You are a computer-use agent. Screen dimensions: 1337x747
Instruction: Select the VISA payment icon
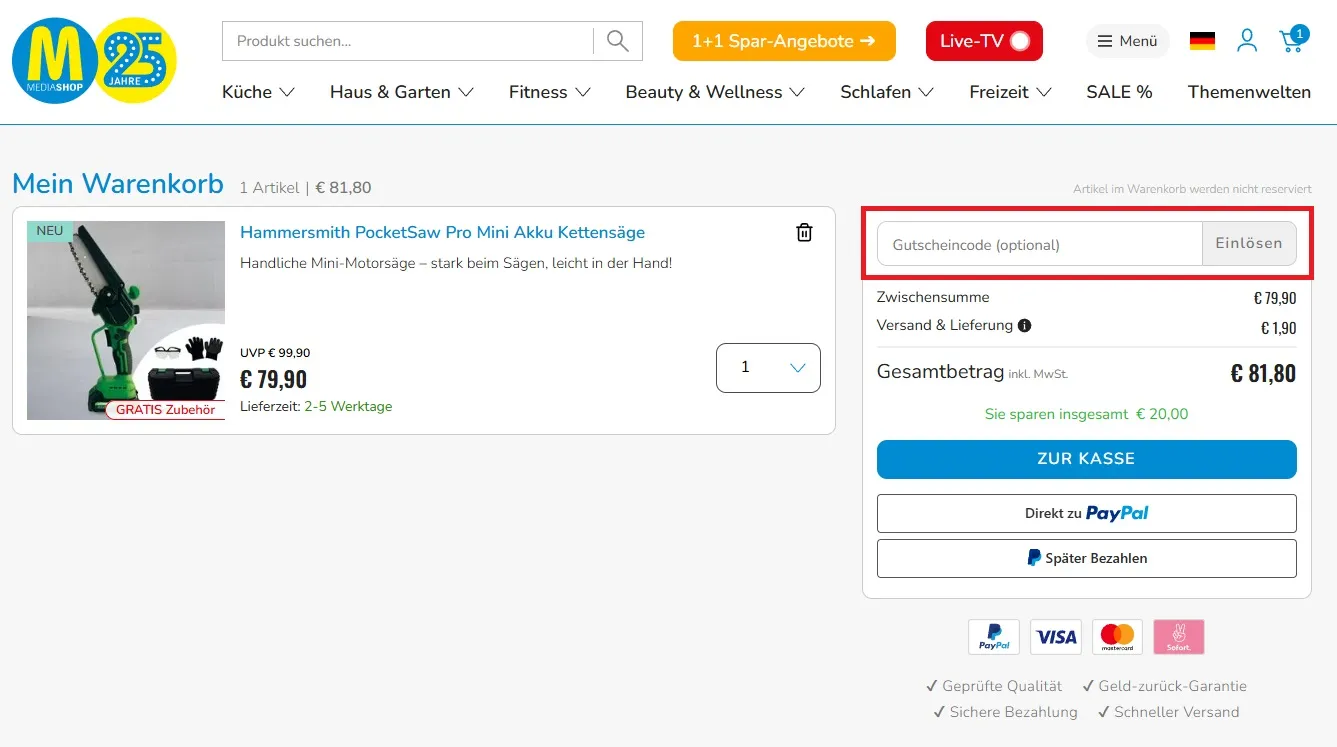1055,636
